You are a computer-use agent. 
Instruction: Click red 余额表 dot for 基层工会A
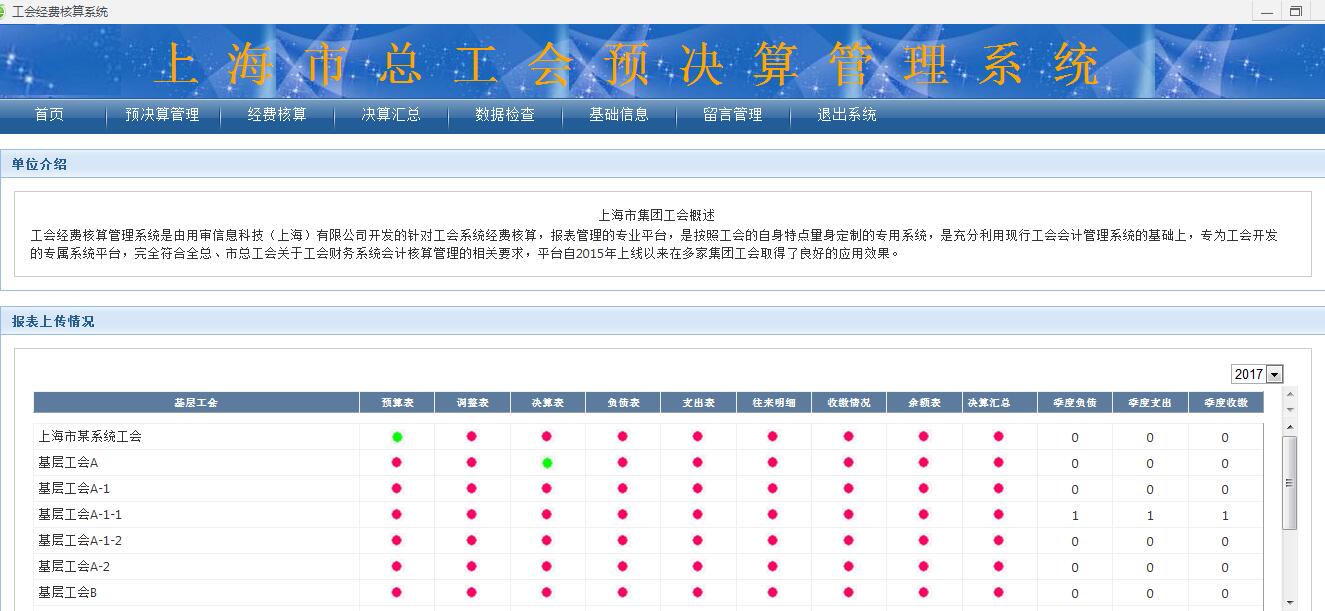(923, 463)
